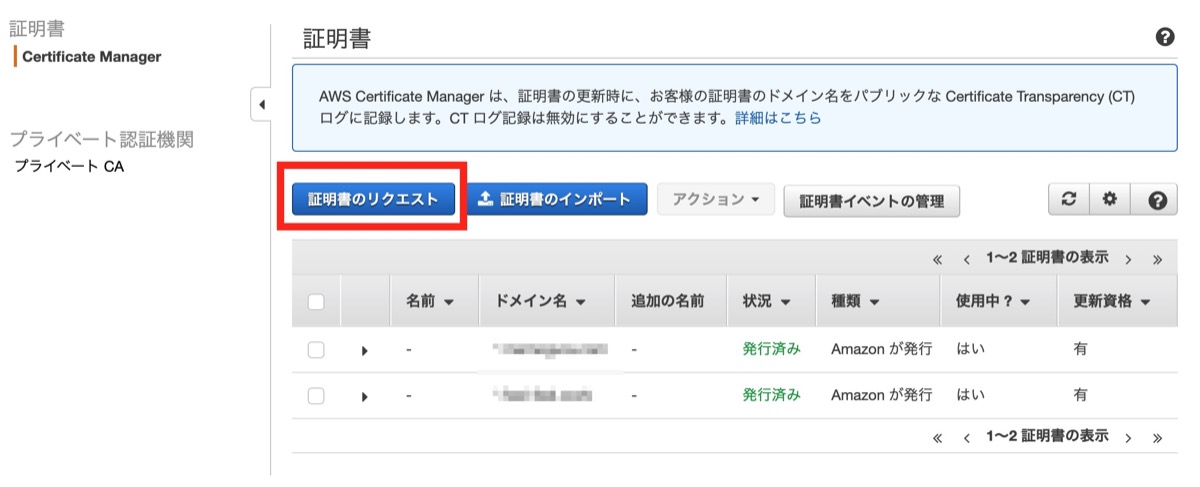Open the アクション dropdown
Image resolution: width=1200 pixels, height=487 pixels.
pos(716,199)
